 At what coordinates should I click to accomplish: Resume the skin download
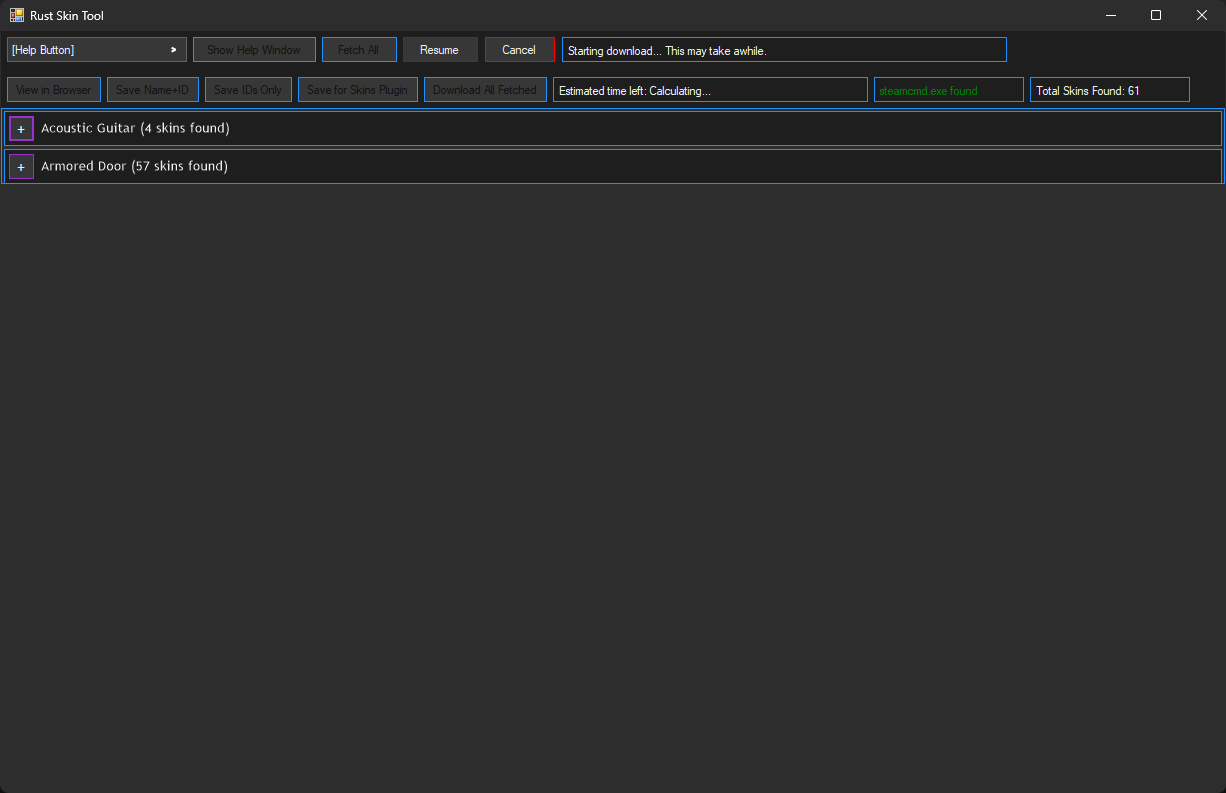click(x=440, y=49)
